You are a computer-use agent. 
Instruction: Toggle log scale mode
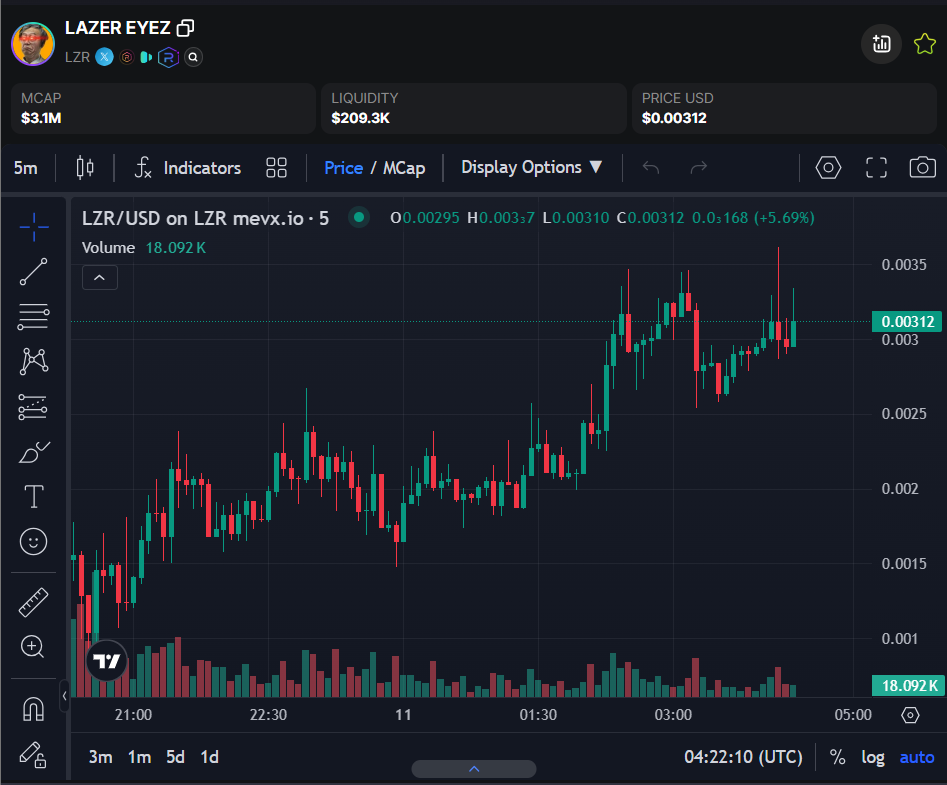[x=873, y=757]
